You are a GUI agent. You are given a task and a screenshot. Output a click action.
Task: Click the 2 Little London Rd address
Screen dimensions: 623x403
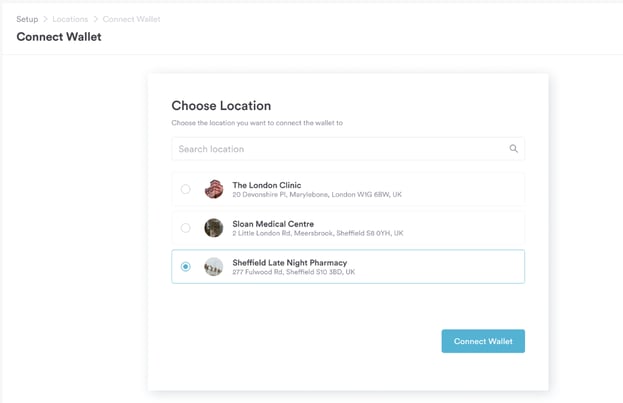[317, 233]
